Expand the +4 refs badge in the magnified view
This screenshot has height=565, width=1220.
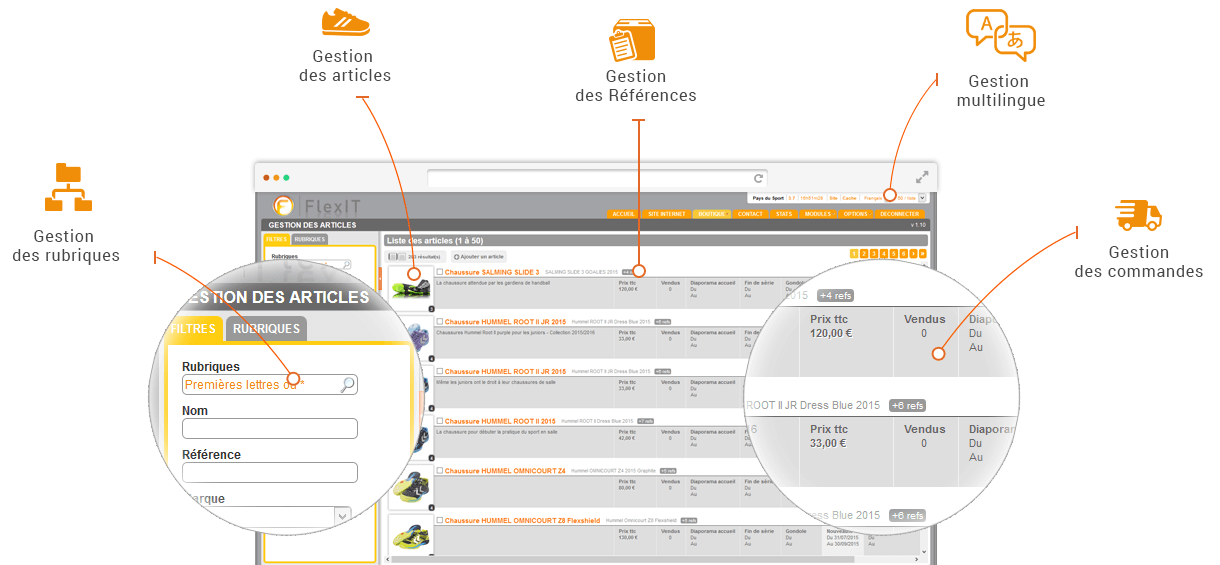tap(835, 295)
